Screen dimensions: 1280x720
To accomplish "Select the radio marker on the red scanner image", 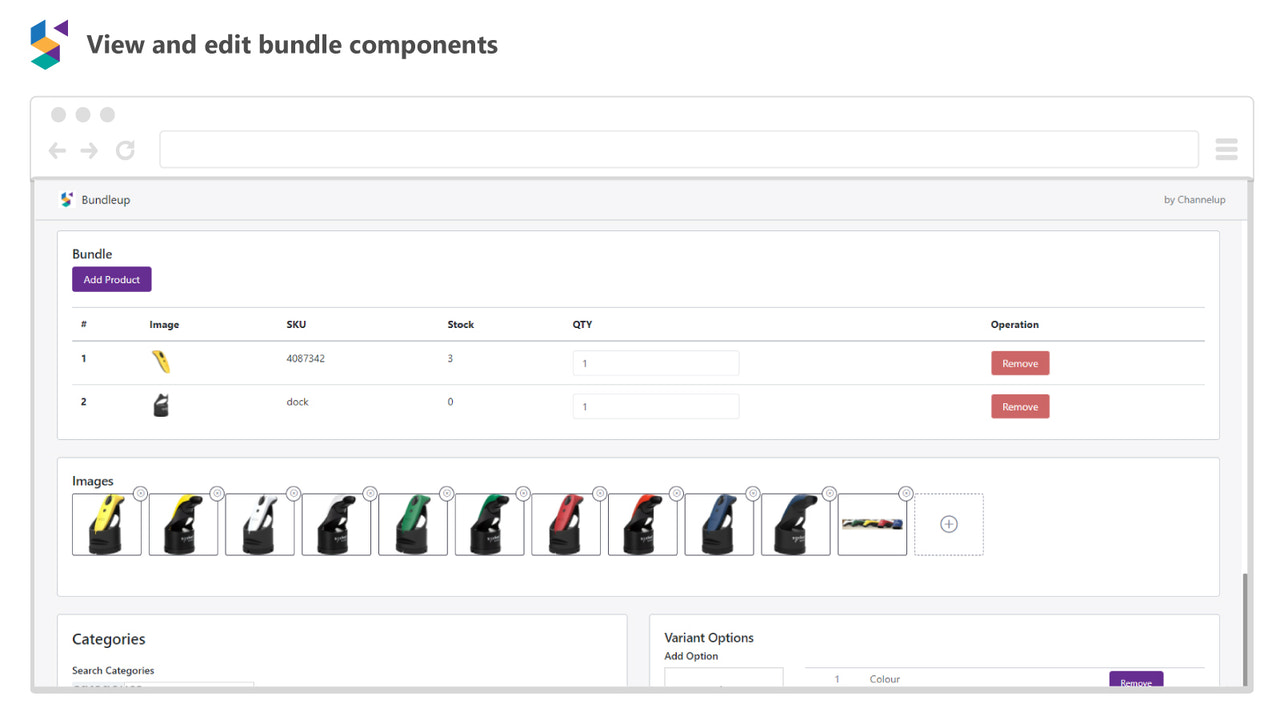I will pyautogui.click(x=600, y=493).
